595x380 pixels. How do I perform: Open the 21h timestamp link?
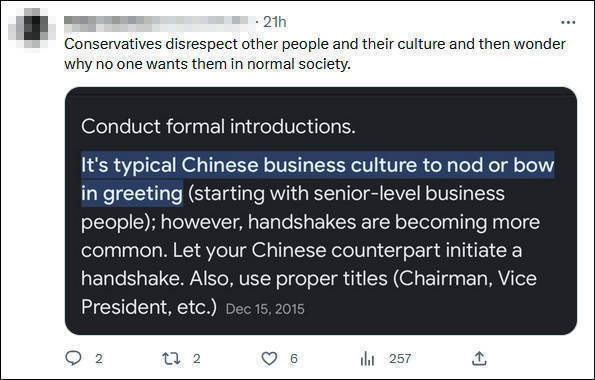(x=274, y=22)
